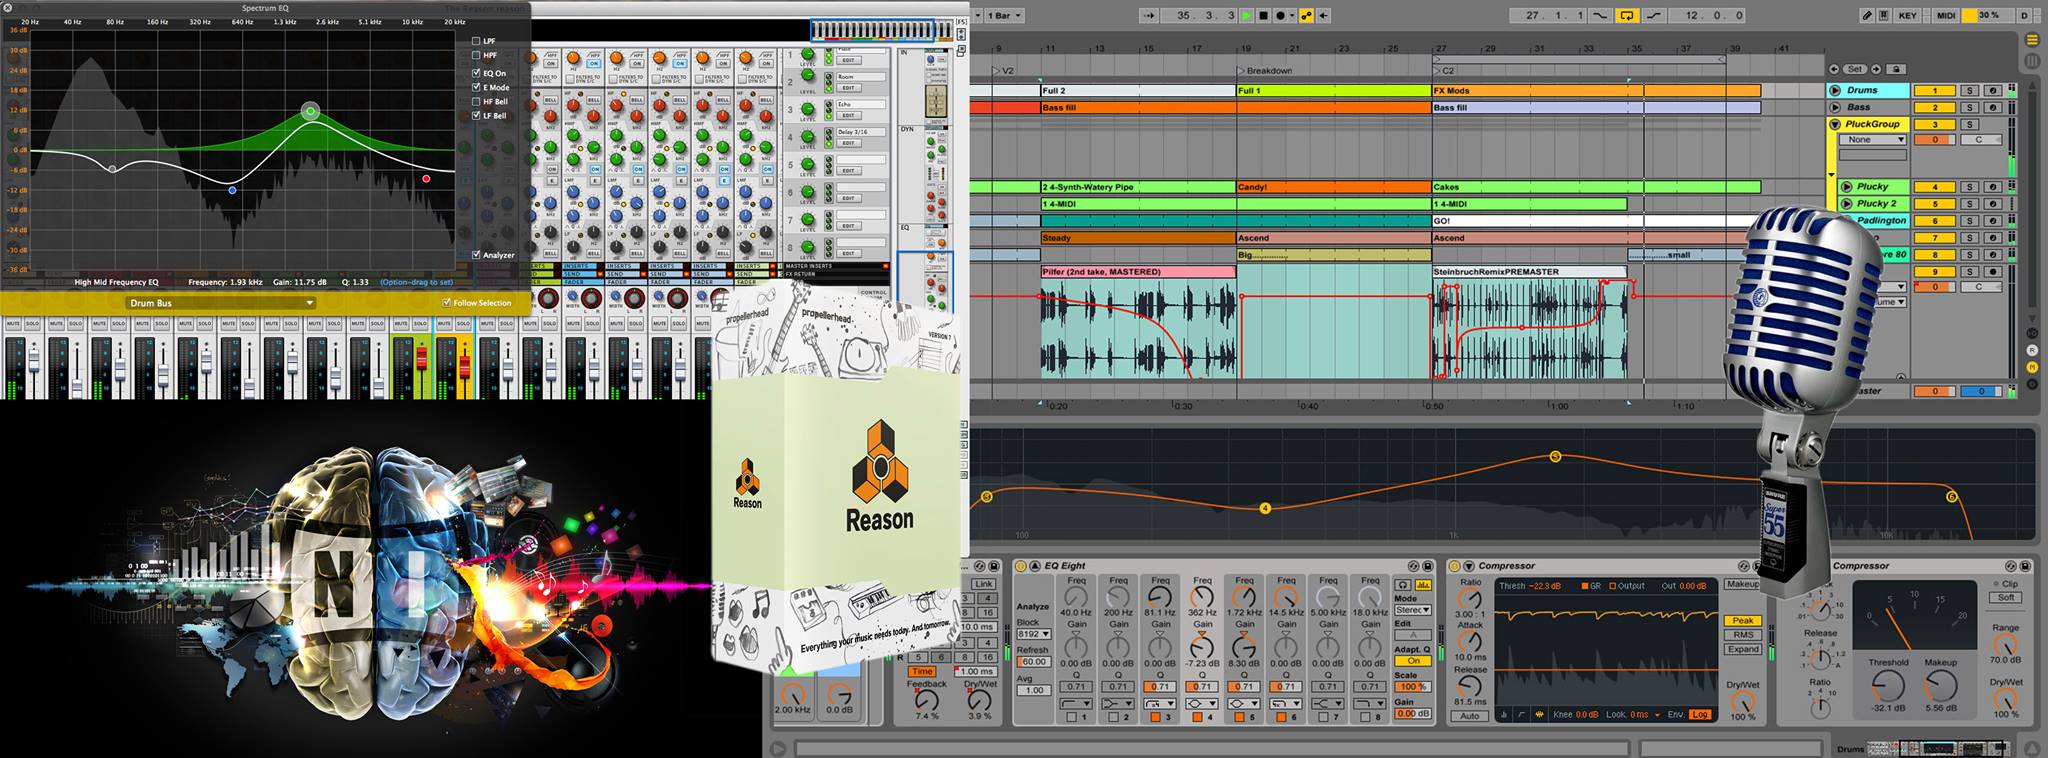Enable Draw Mode pencil in Ableton
This screenshot has height=758, width=2048.
click(x=1867, y=15)
